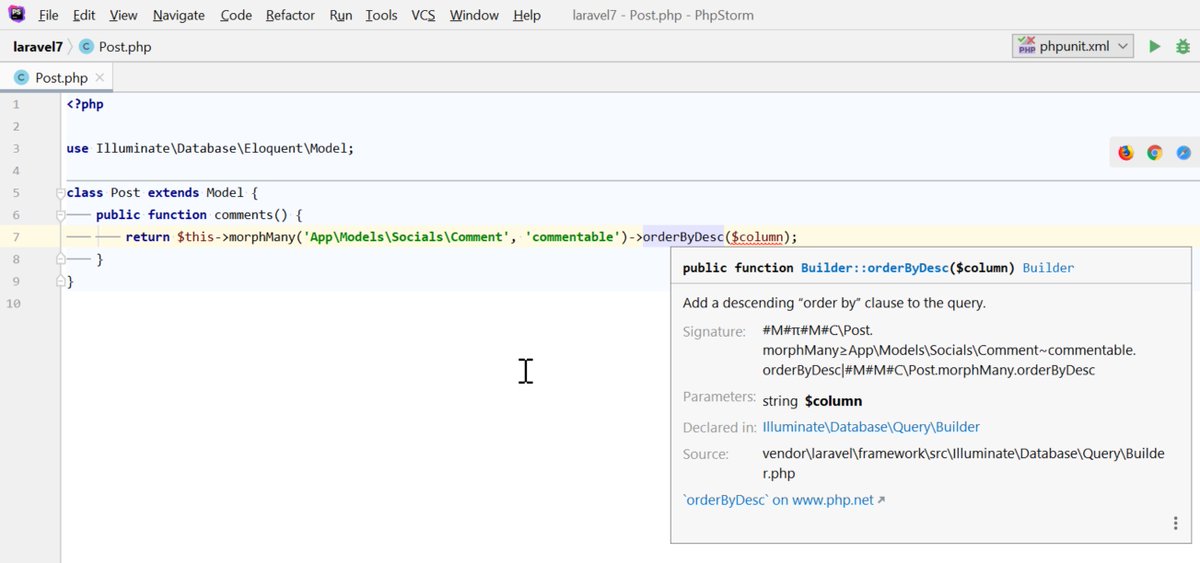Open the Illuminate\Database\Query\Builder link

[x=871, y=427]
